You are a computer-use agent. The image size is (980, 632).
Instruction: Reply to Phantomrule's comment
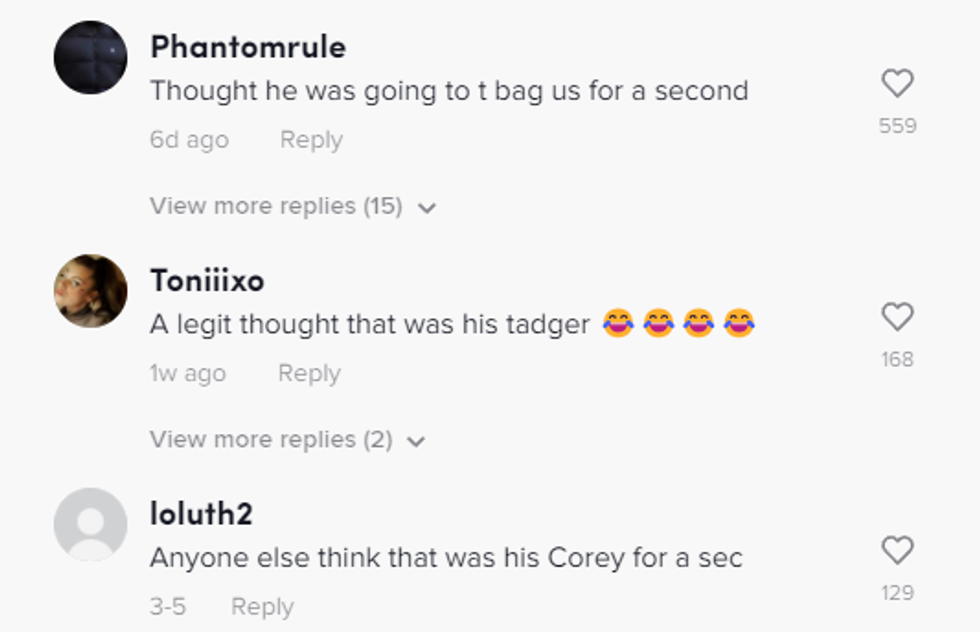tap(311, 140)
